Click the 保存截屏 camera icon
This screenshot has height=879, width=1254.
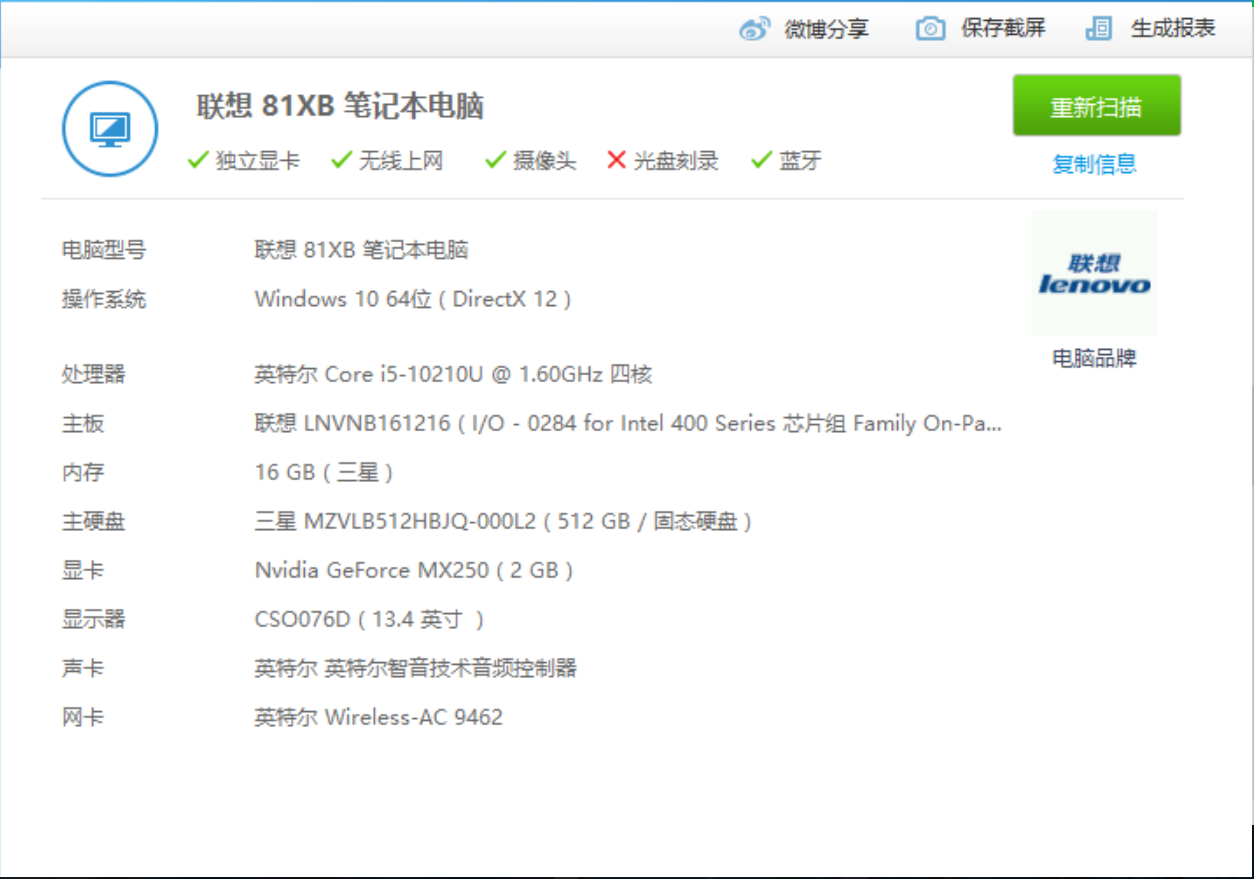[x=930, y=29]
